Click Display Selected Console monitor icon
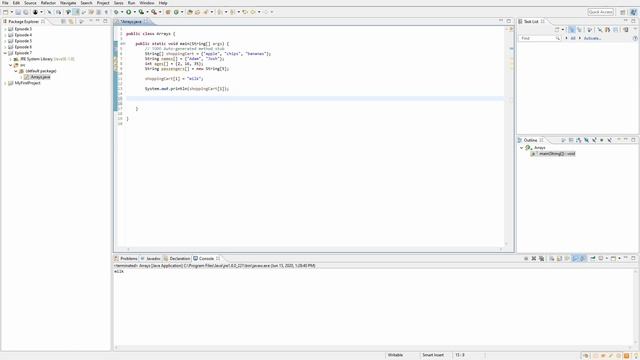The width and height of the screenshot is (640, 360). point(601,258)
